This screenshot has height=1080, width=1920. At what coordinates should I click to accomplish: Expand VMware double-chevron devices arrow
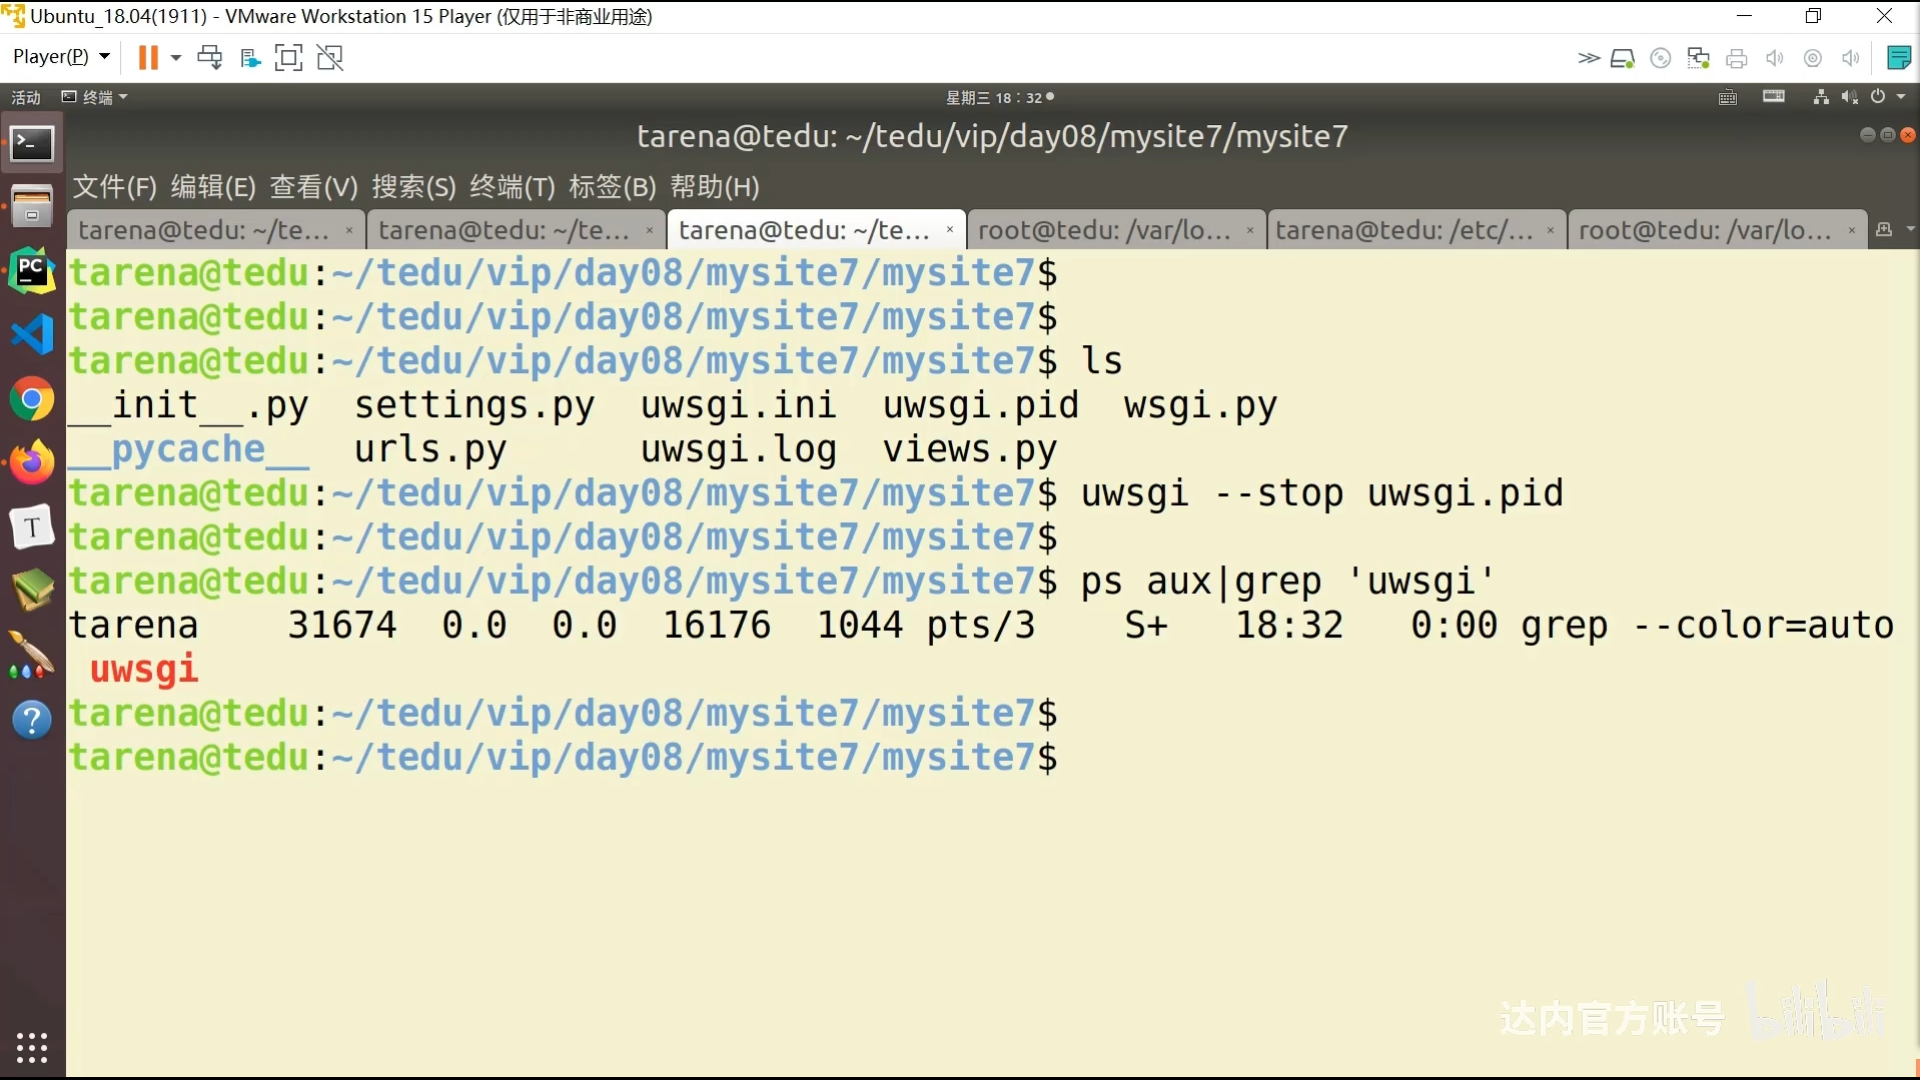[x=1588, y=58]
